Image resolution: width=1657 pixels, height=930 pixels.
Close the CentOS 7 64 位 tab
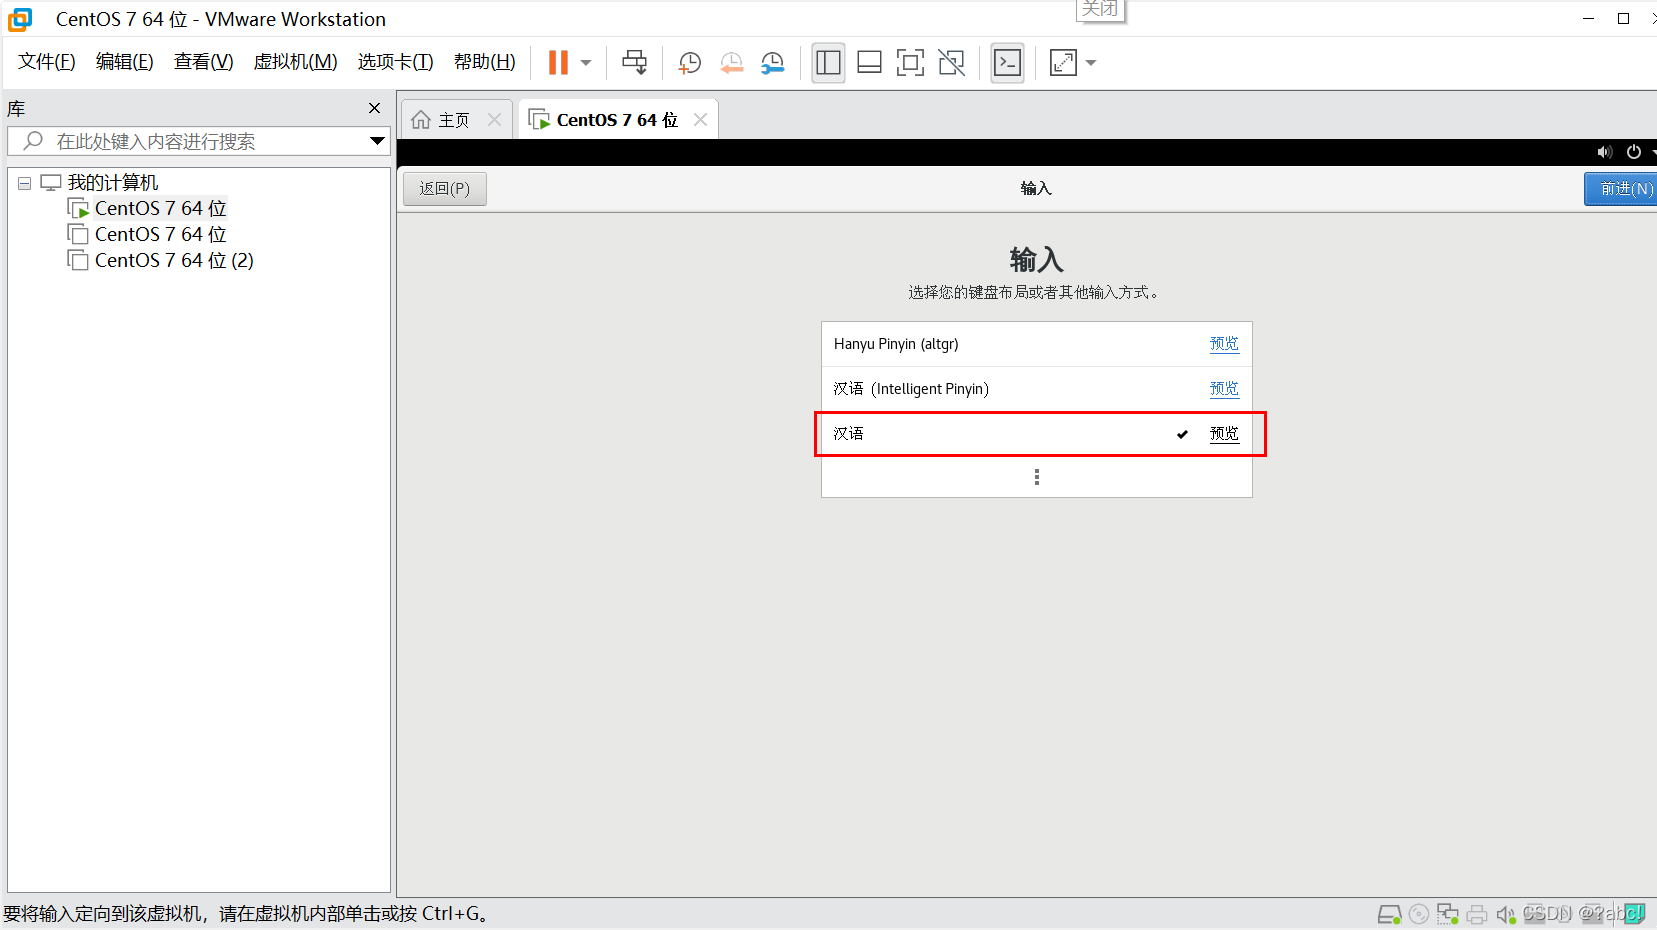pyautogui.click(x=700, y=119)
